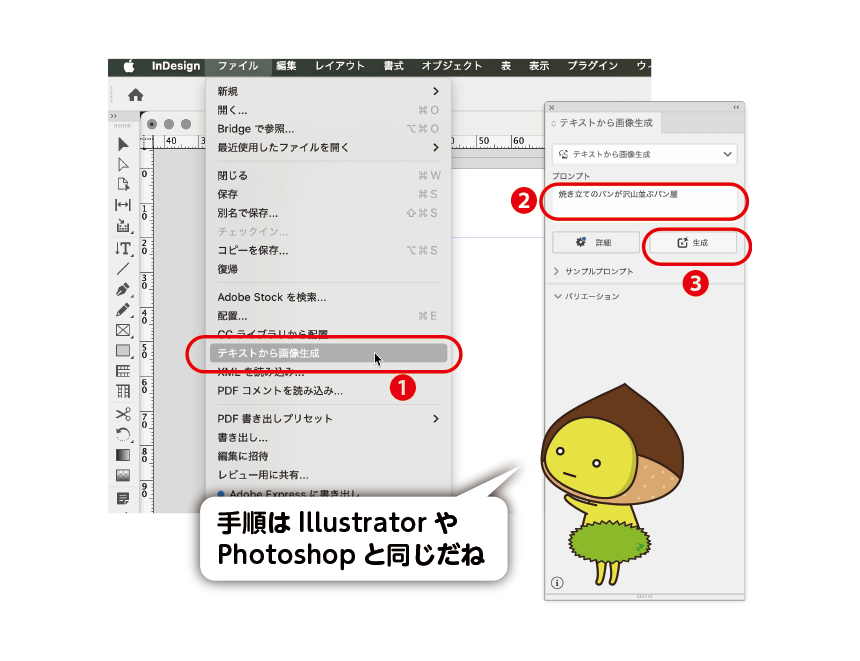This screenshot has width=860, height=661.
Task: Select the Direct Selection tool
Action: 123,164
